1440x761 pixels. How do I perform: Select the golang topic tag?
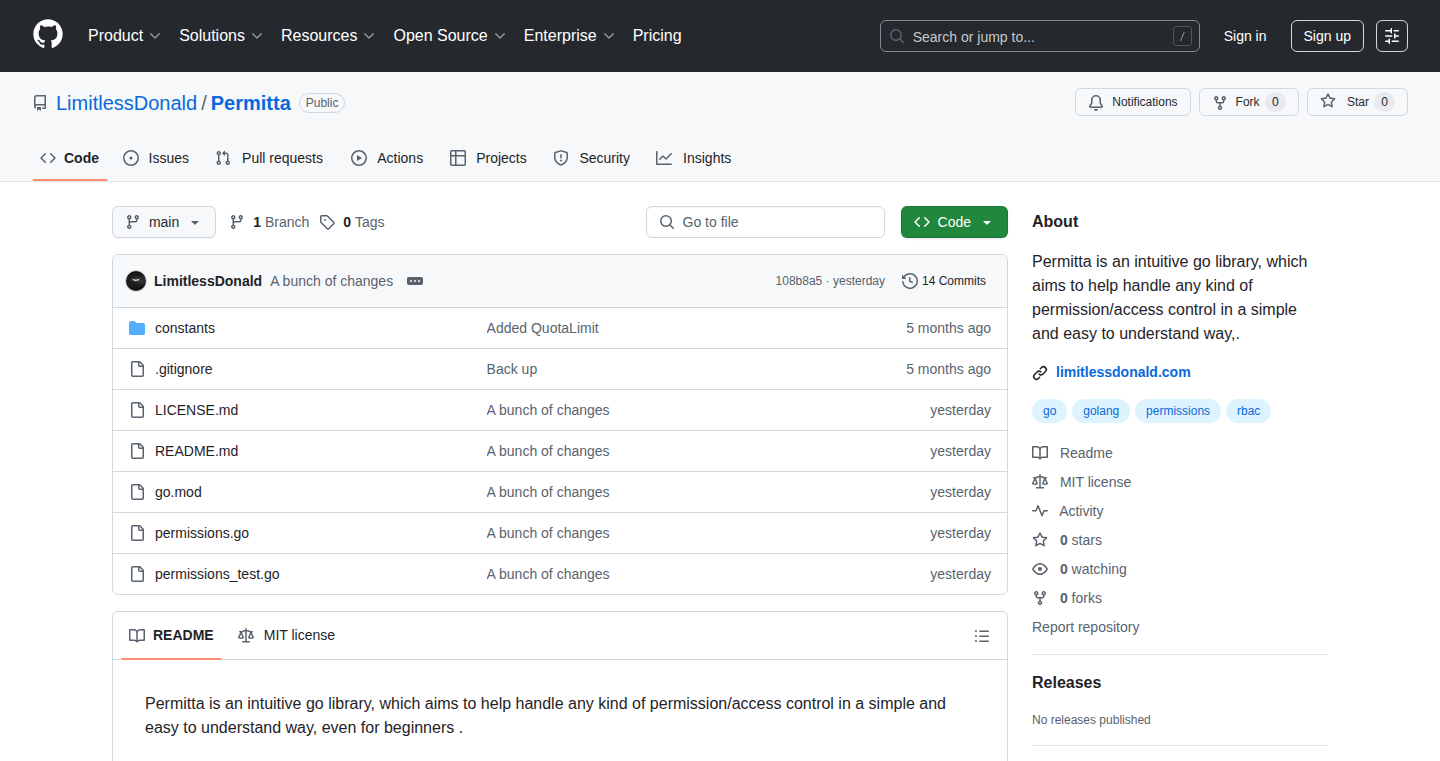[x=1101, y=411]
